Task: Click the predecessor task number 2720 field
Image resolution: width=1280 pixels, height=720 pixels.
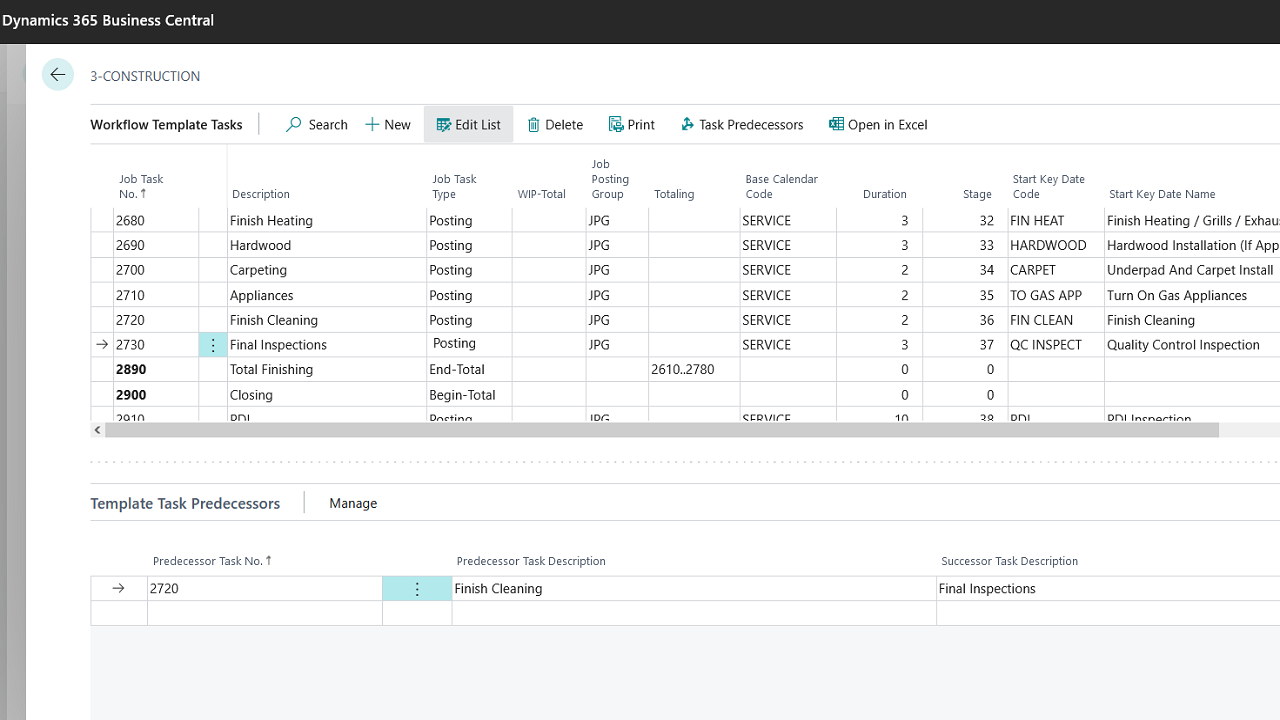Action: tap(265, 589)
